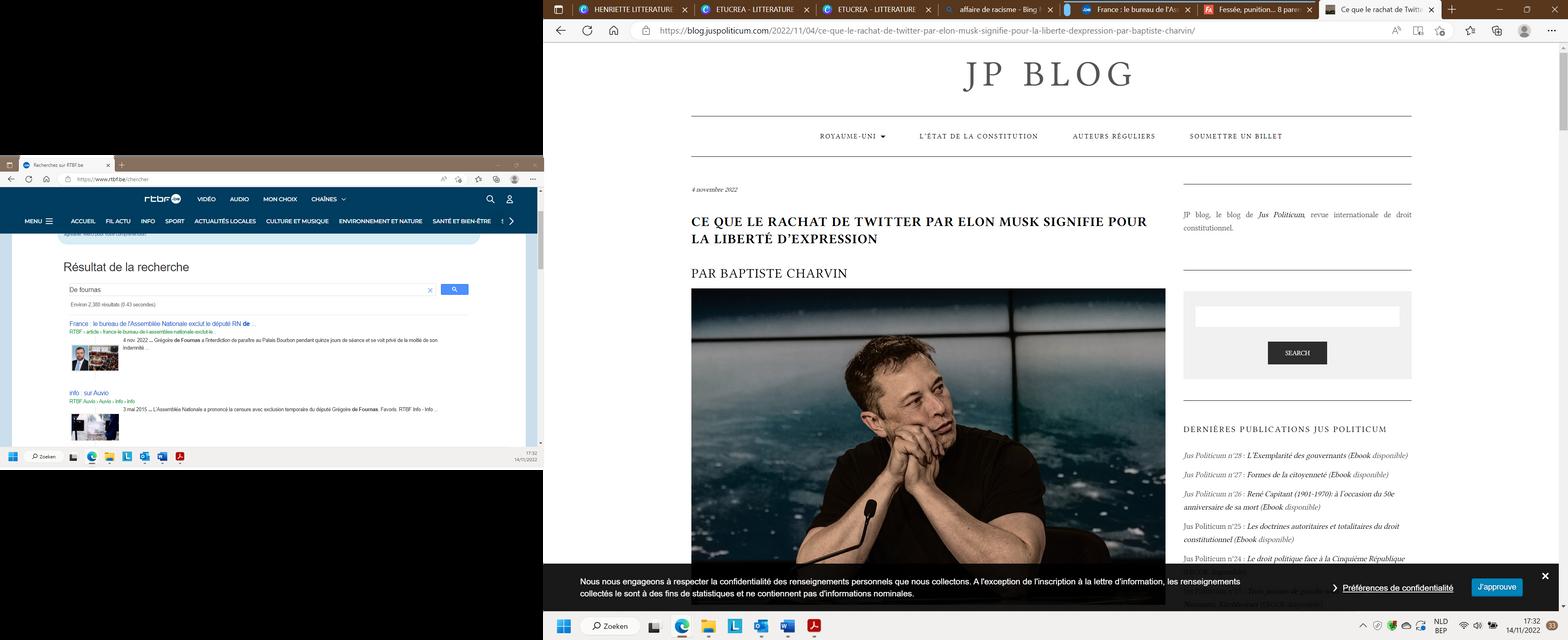1568x640 pixels.
Task: Open thumbnail of first RTBF search result
Action: pyautogui.click(x=94, y=357)
